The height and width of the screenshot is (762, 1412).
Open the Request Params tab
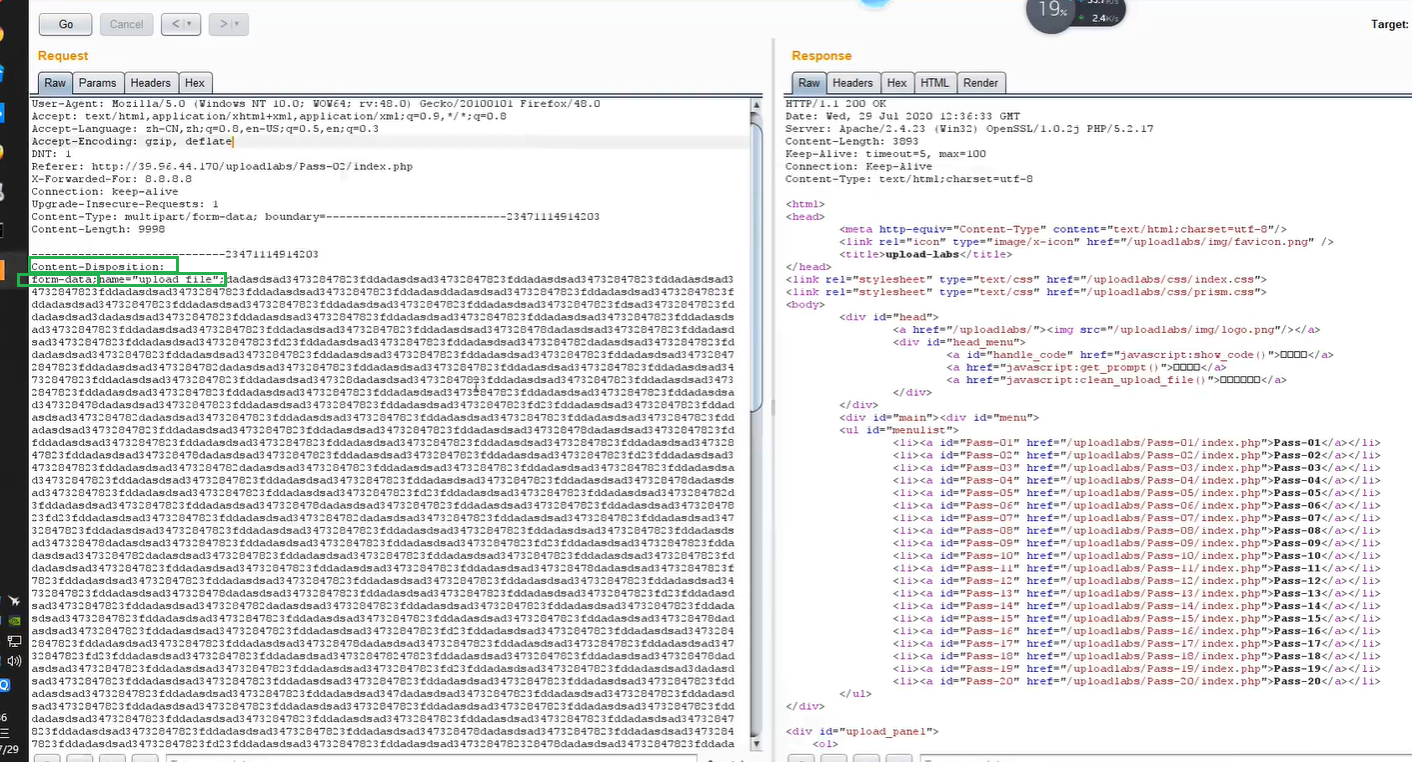tap(98, 83)
